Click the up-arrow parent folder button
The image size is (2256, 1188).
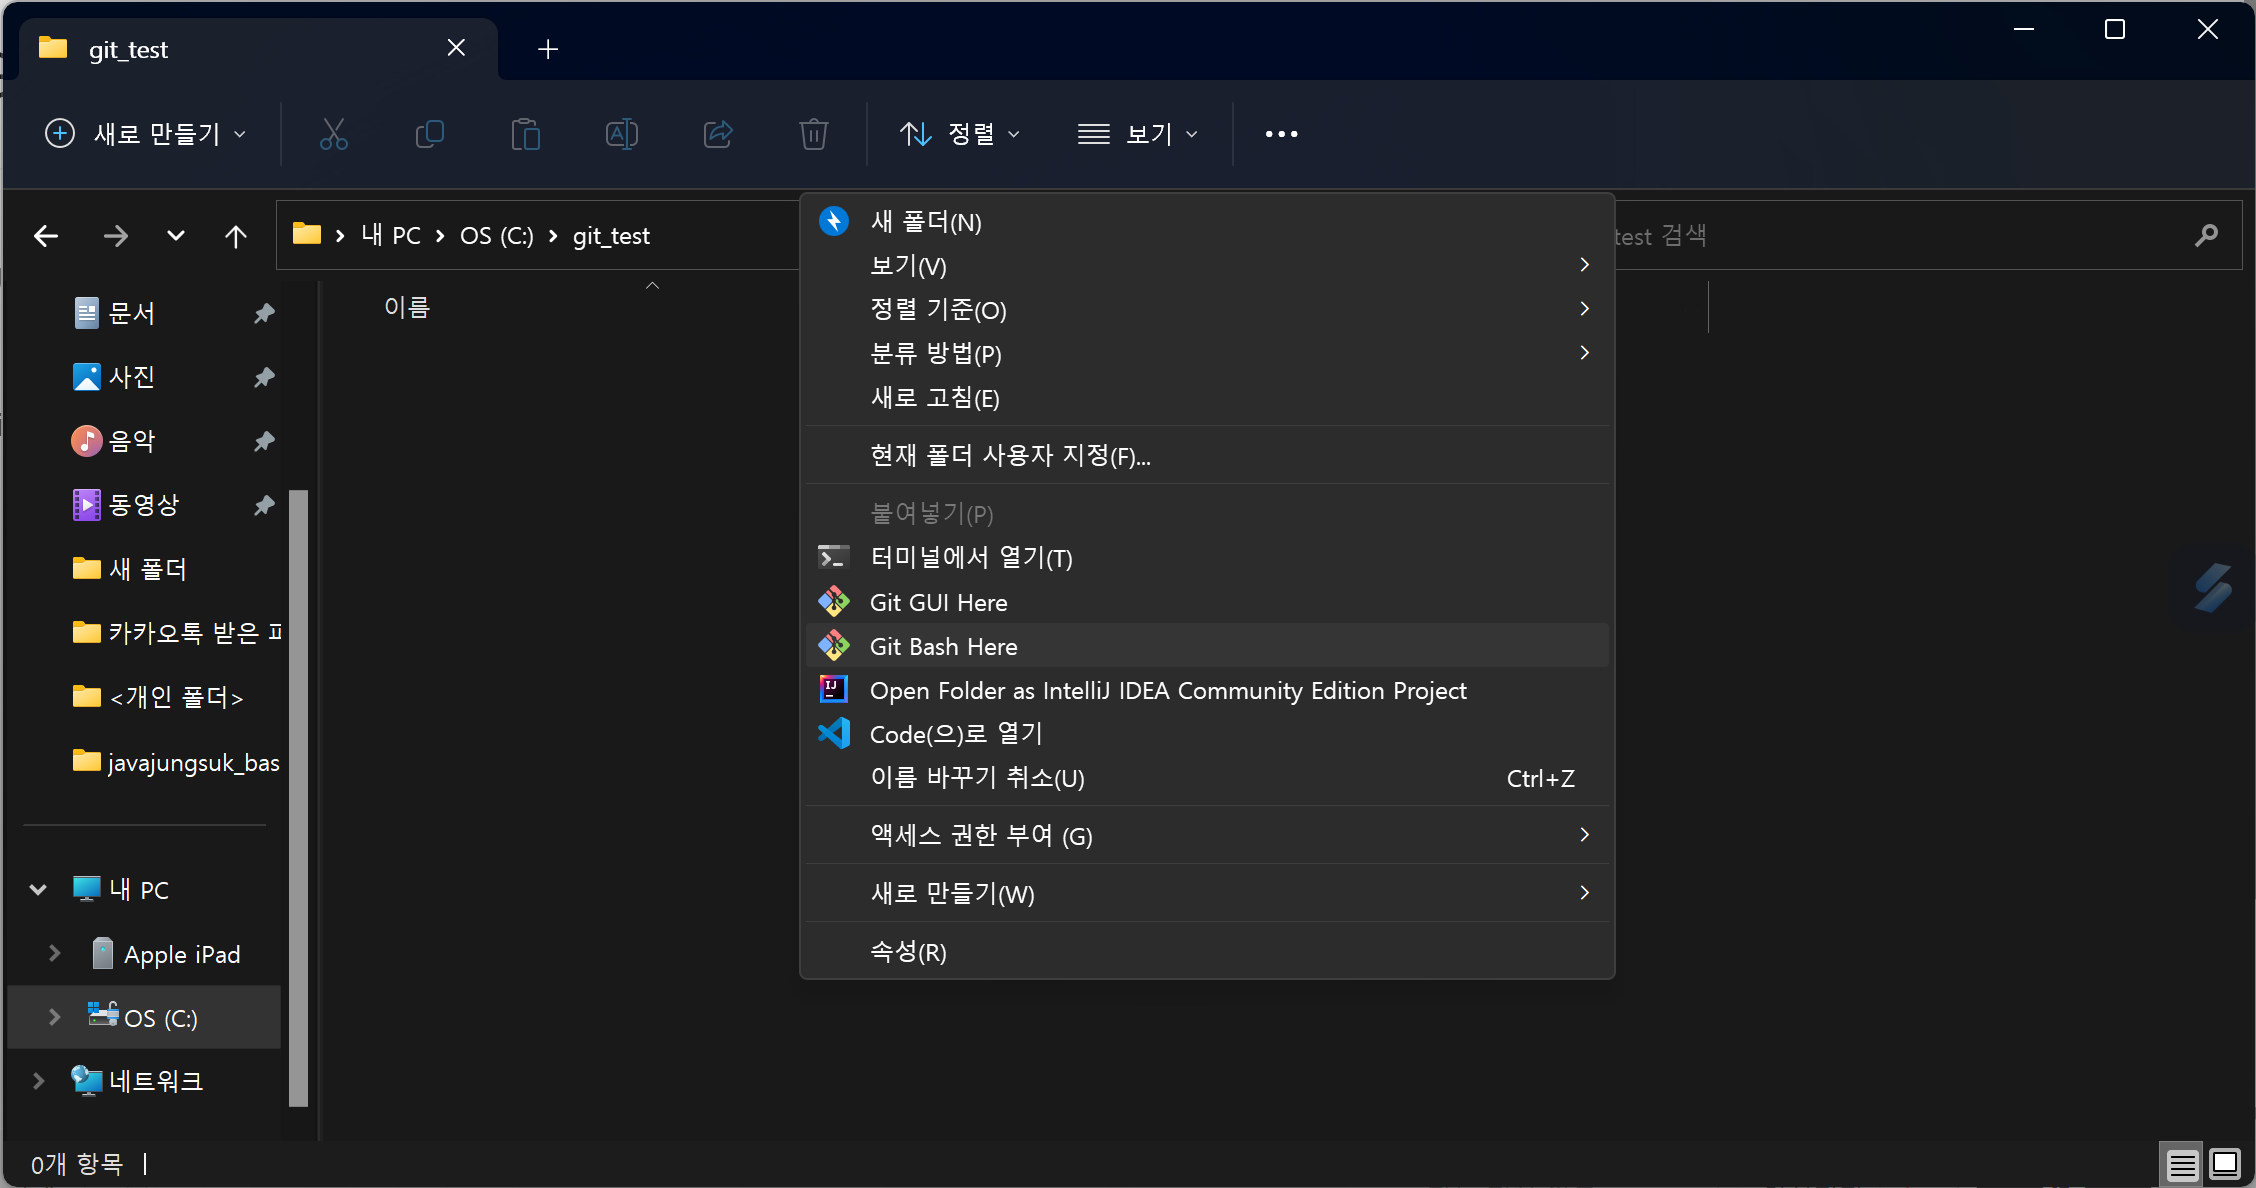[x=236, y=236]
